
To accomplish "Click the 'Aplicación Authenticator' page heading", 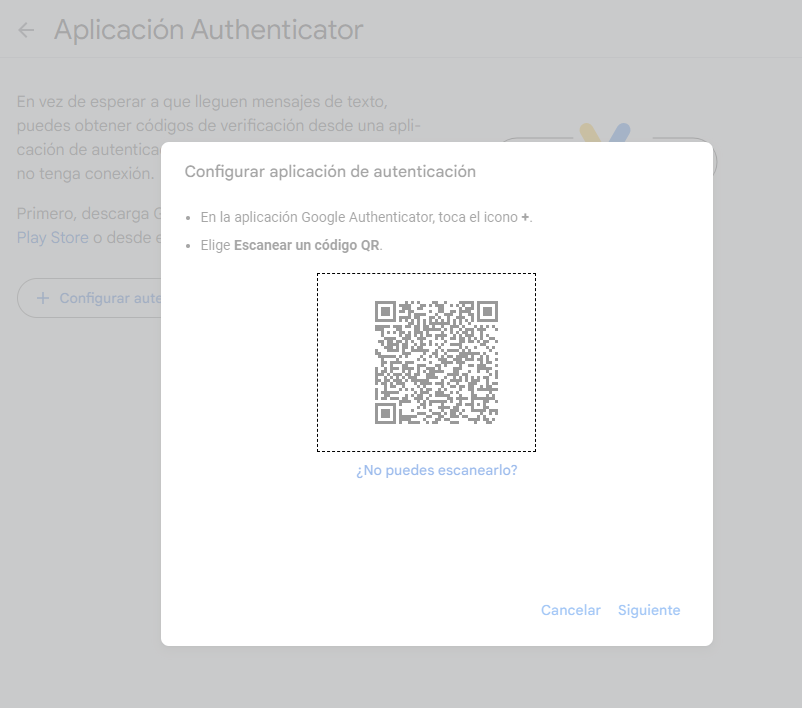I will pos(209,30).
